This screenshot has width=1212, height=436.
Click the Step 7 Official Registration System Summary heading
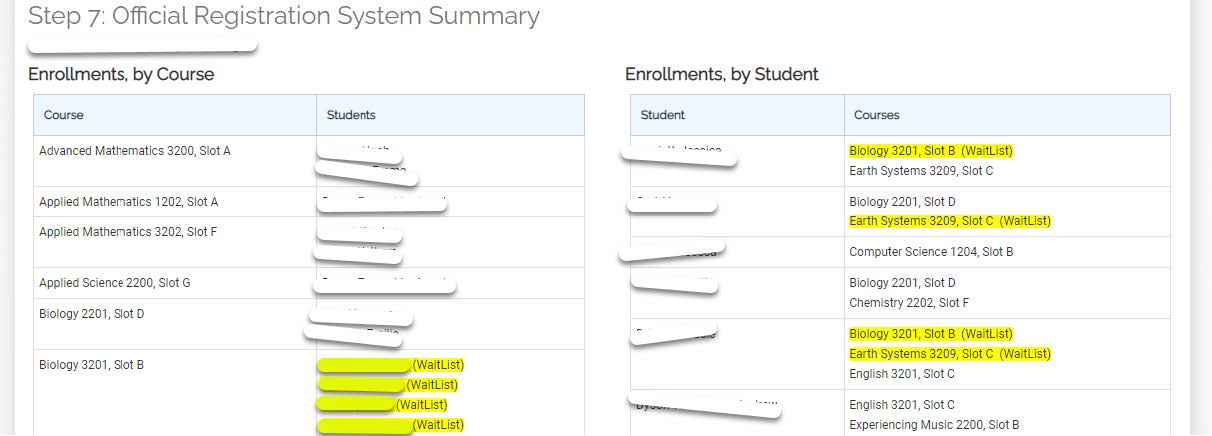click(284, 16)
